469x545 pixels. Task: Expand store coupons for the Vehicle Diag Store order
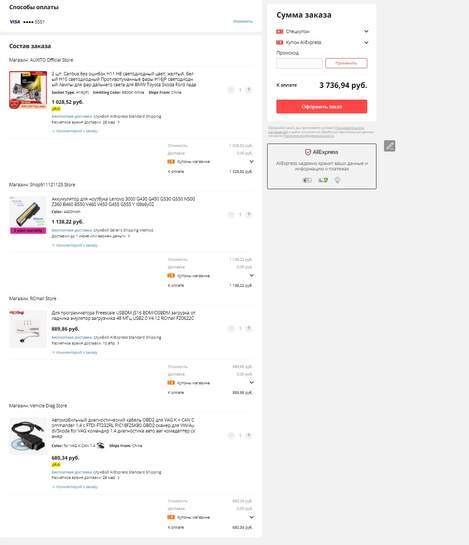251,517
